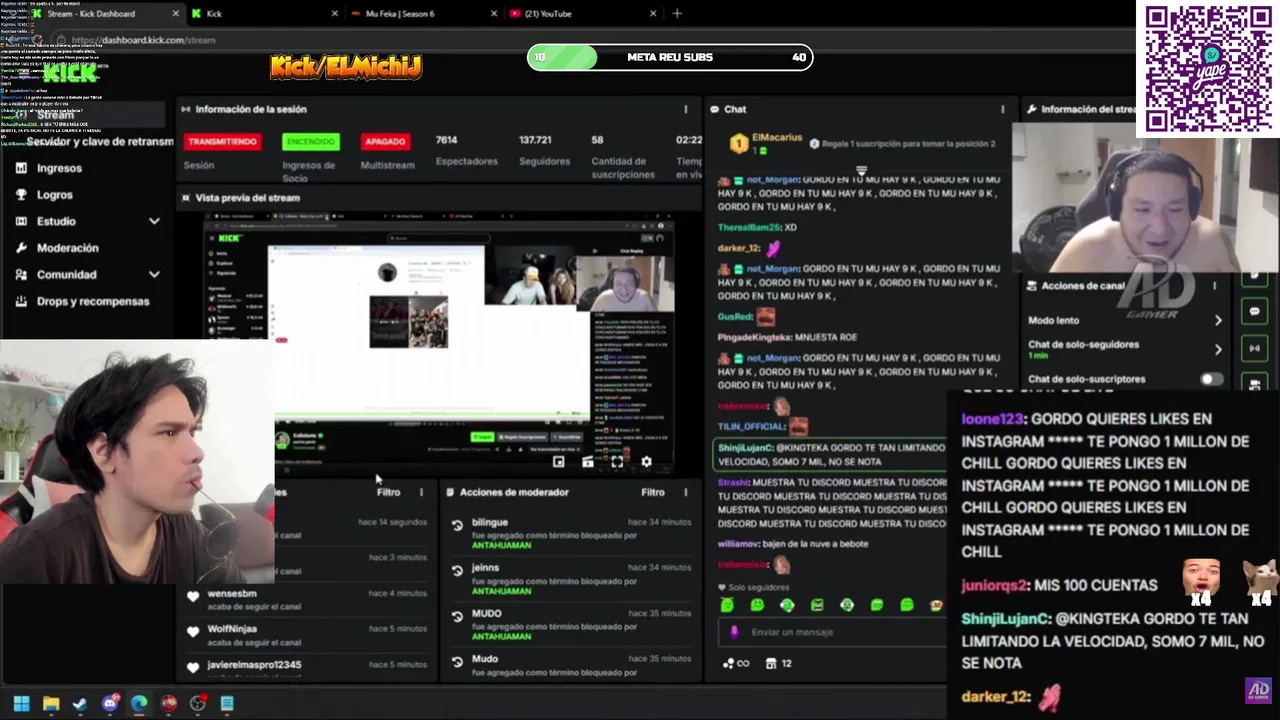
Task: Open Filtro in Acciones de moderador panel
Action: (653, 492)
